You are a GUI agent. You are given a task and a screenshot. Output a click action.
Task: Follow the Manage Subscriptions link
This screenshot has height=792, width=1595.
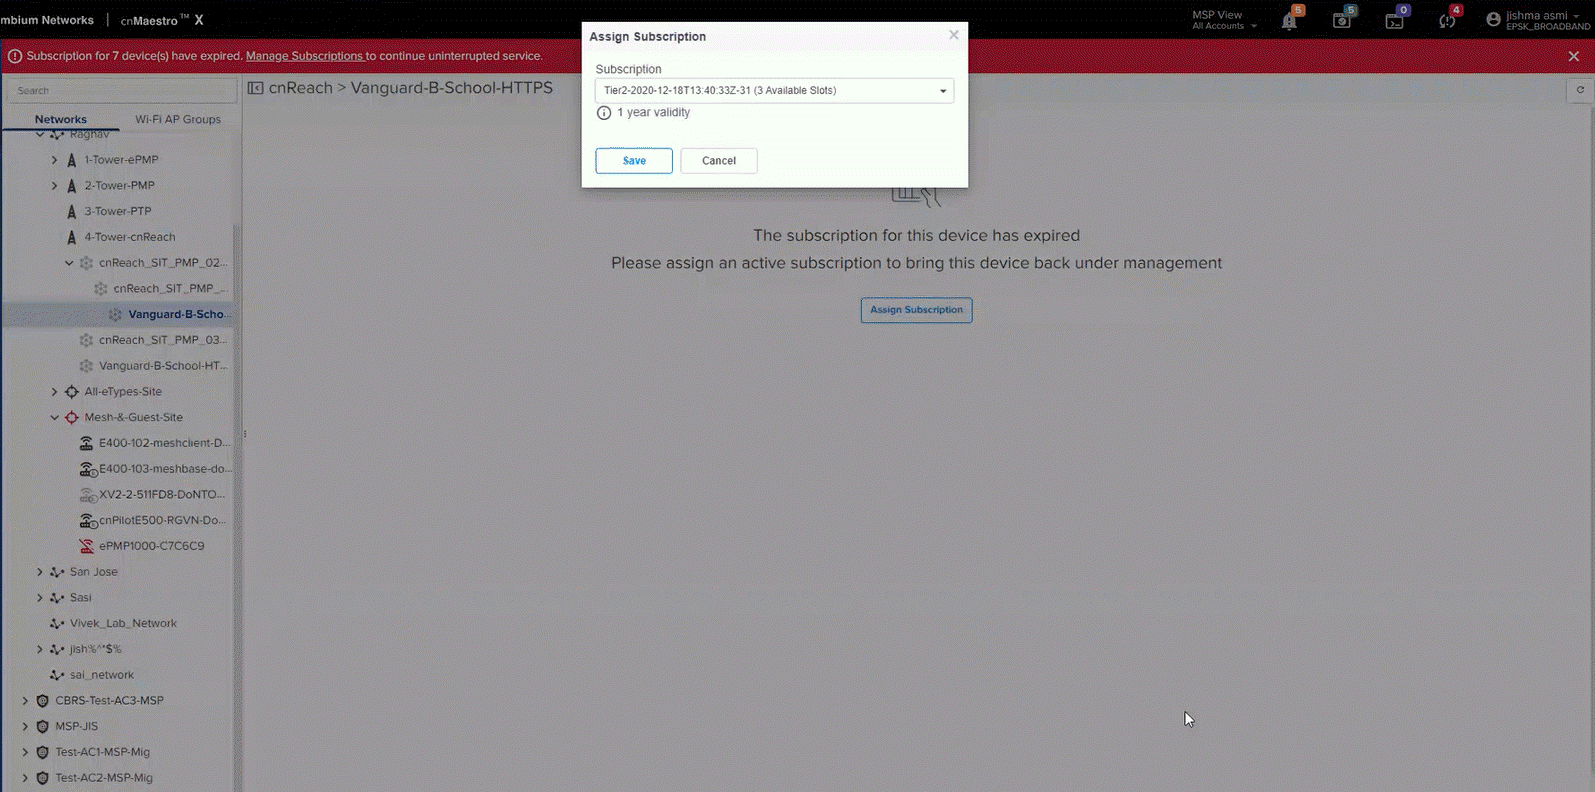click(x=304, y=56)
